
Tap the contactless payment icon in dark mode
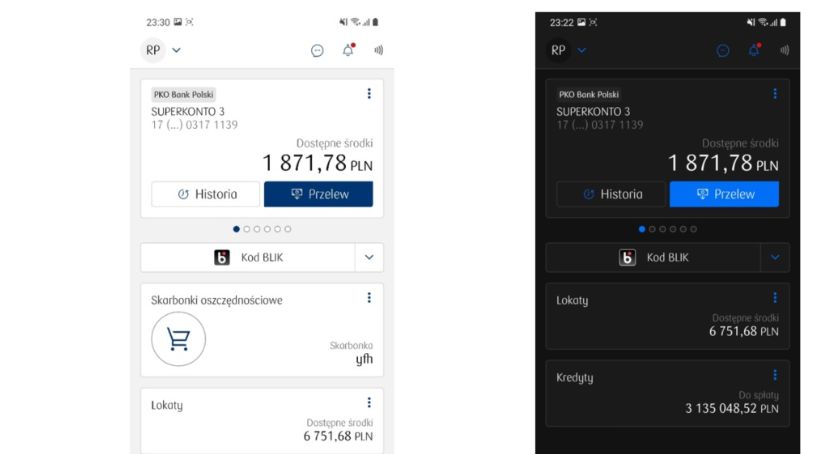tap(785, 50)
